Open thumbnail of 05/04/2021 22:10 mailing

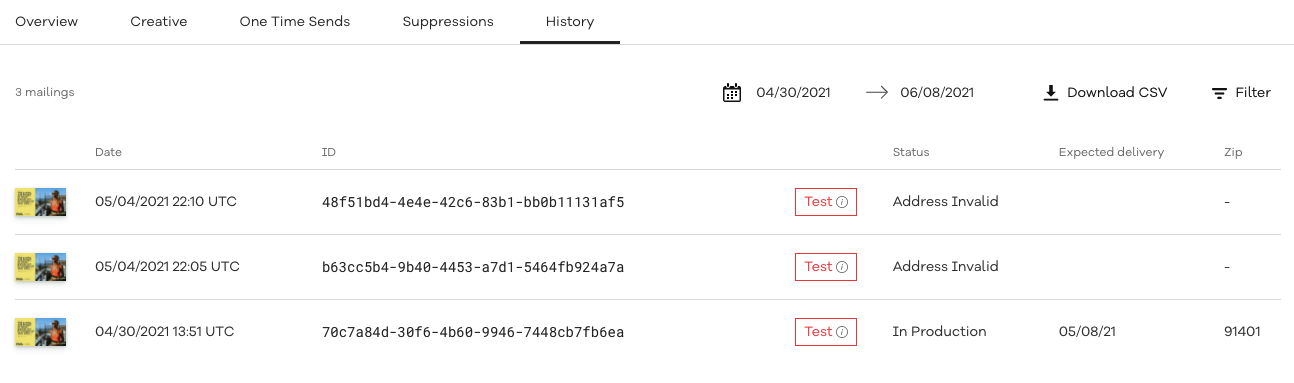(41, 202)
